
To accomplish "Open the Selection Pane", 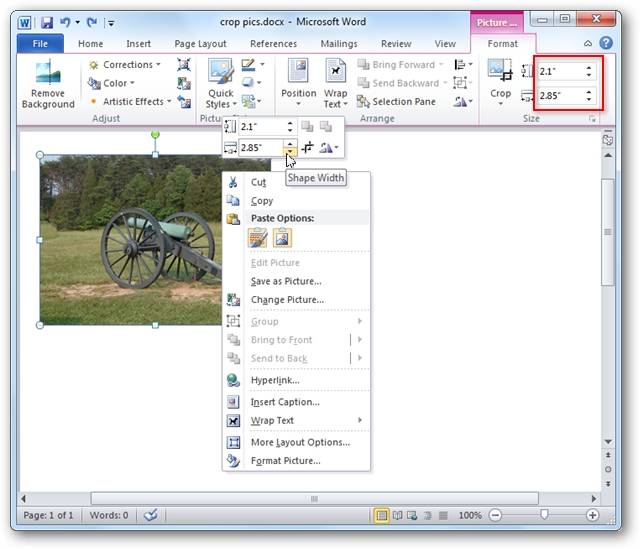I will (x=396, y=101).
